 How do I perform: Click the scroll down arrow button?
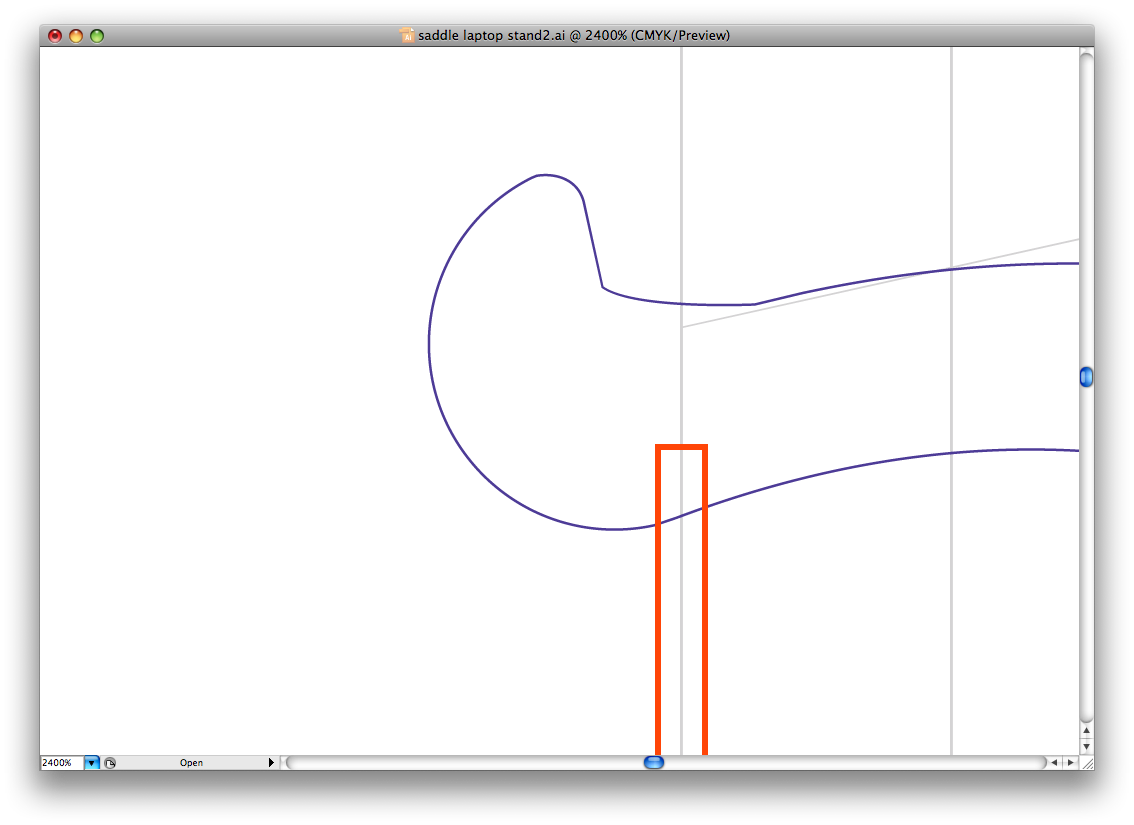click(x=1086, y=746)
